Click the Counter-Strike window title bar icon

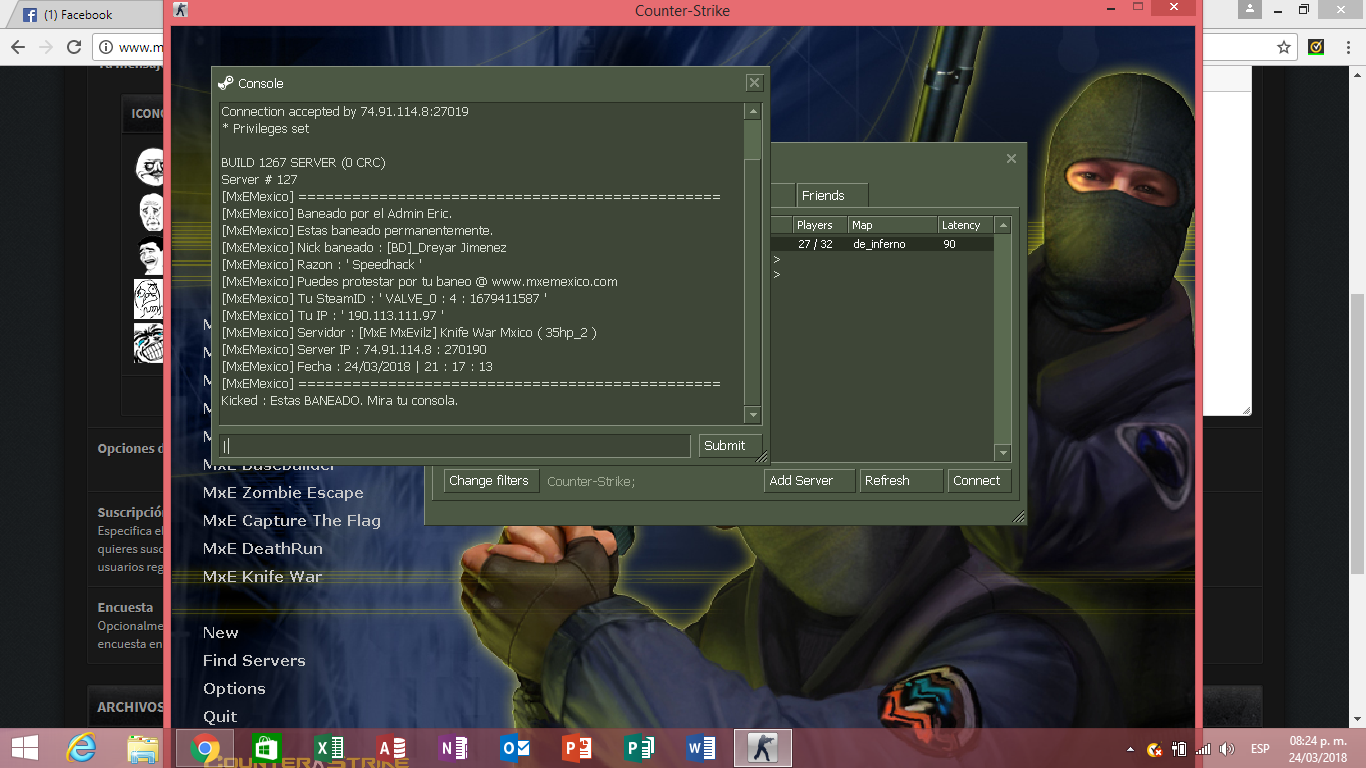tap(180, 10)
